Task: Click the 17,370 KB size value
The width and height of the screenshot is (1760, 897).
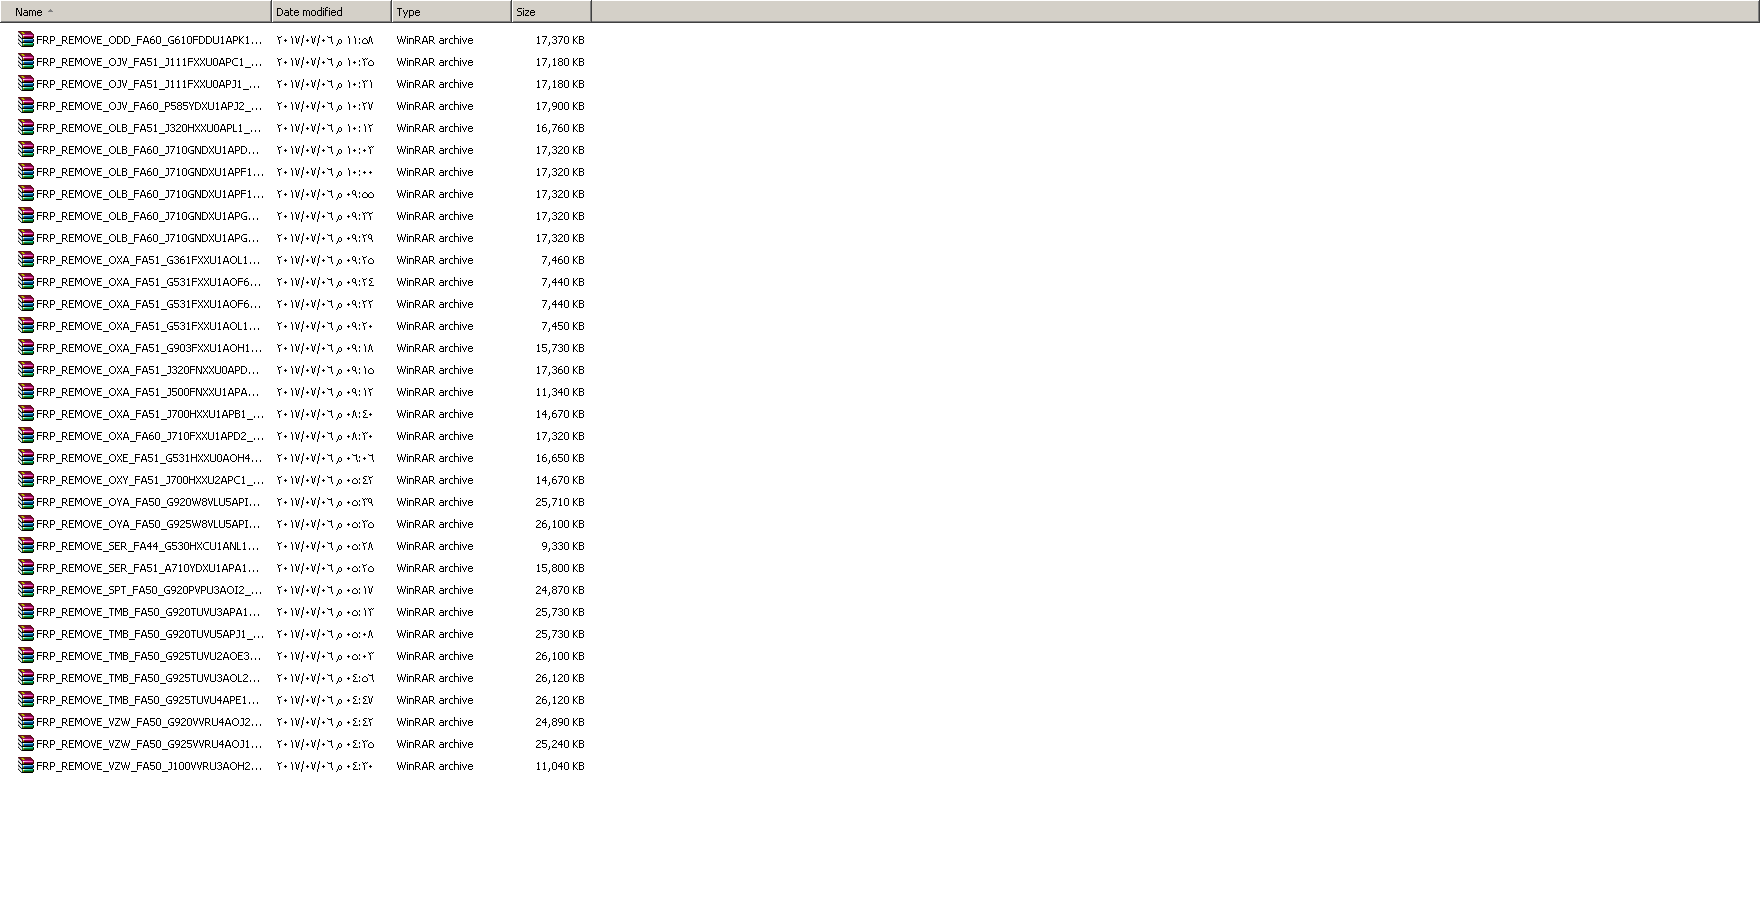Action: 560,40
